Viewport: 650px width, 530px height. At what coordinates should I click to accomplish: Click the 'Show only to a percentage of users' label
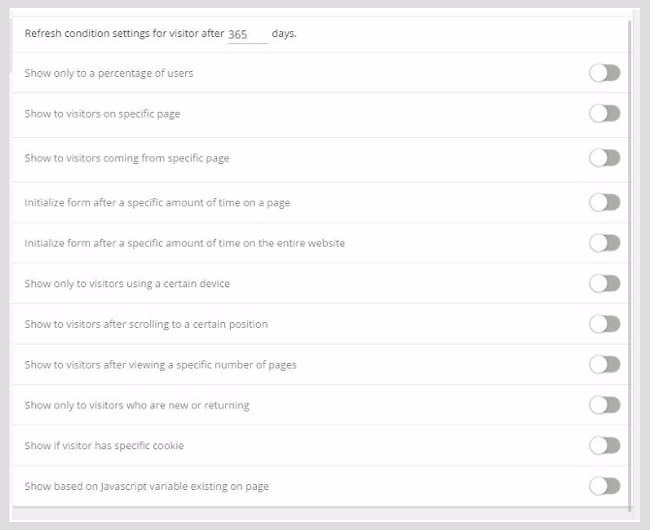pos(109,73)
